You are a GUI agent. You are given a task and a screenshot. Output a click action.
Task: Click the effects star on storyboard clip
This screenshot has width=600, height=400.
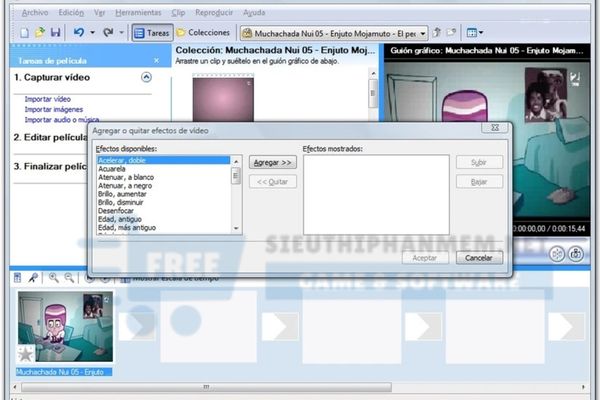(x=26, y=354)
